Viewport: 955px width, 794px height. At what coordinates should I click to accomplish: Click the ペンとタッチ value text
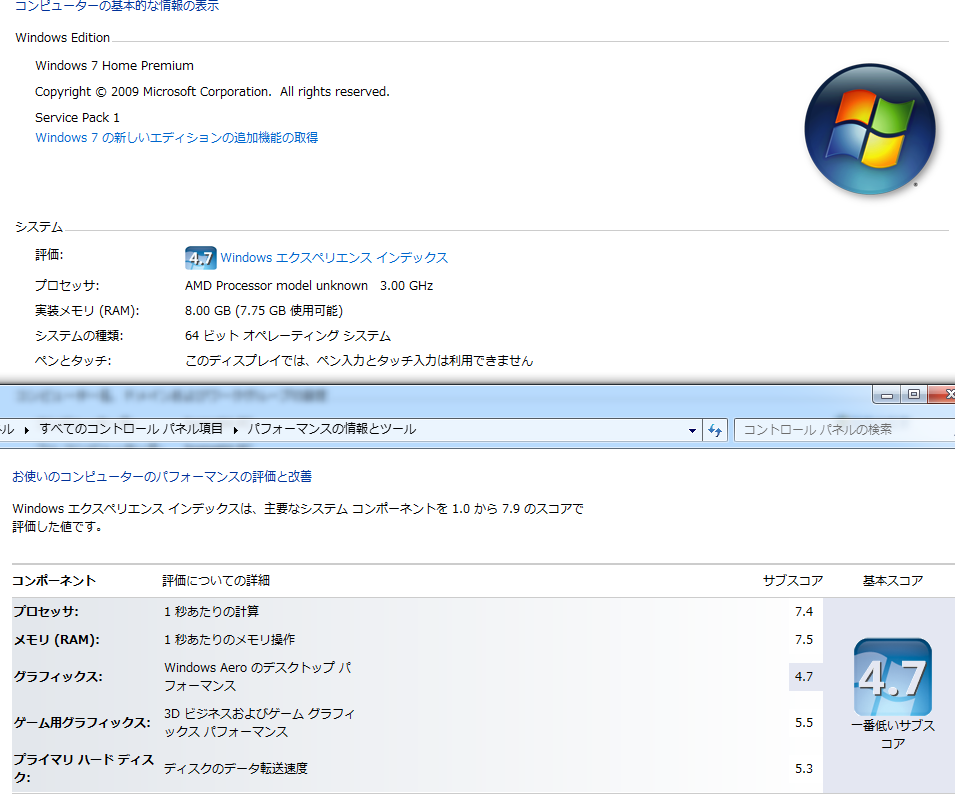coord(359,360)
